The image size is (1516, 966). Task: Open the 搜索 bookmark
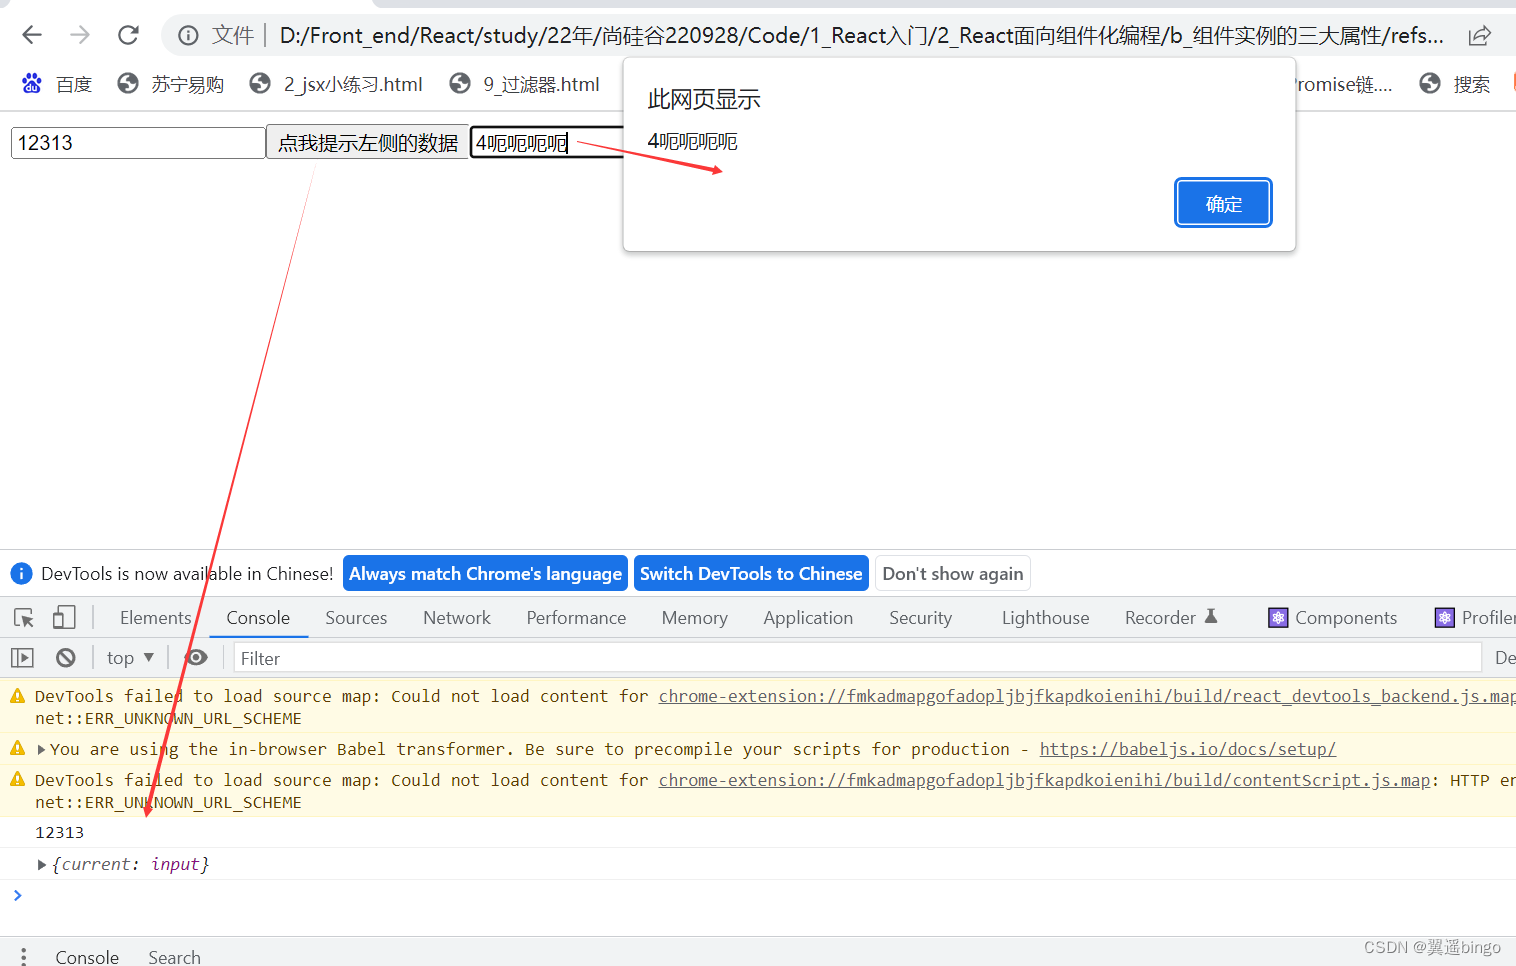[x=1455, y=84]
